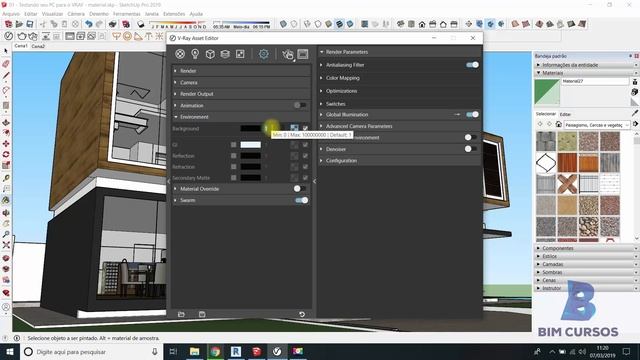Expand the Configuration section

(399, 161)
